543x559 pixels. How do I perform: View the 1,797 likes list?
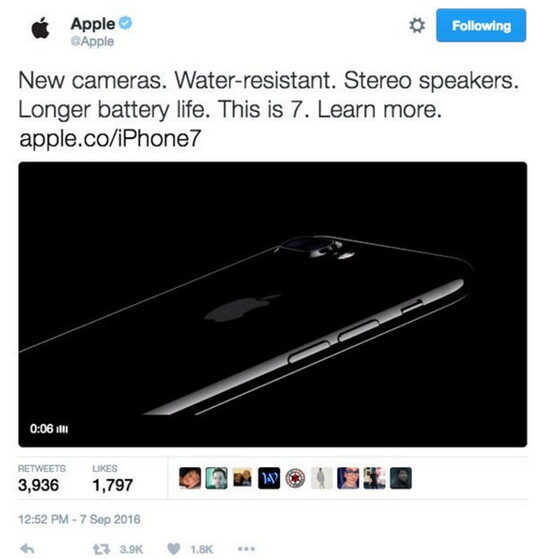click(113, 478)
